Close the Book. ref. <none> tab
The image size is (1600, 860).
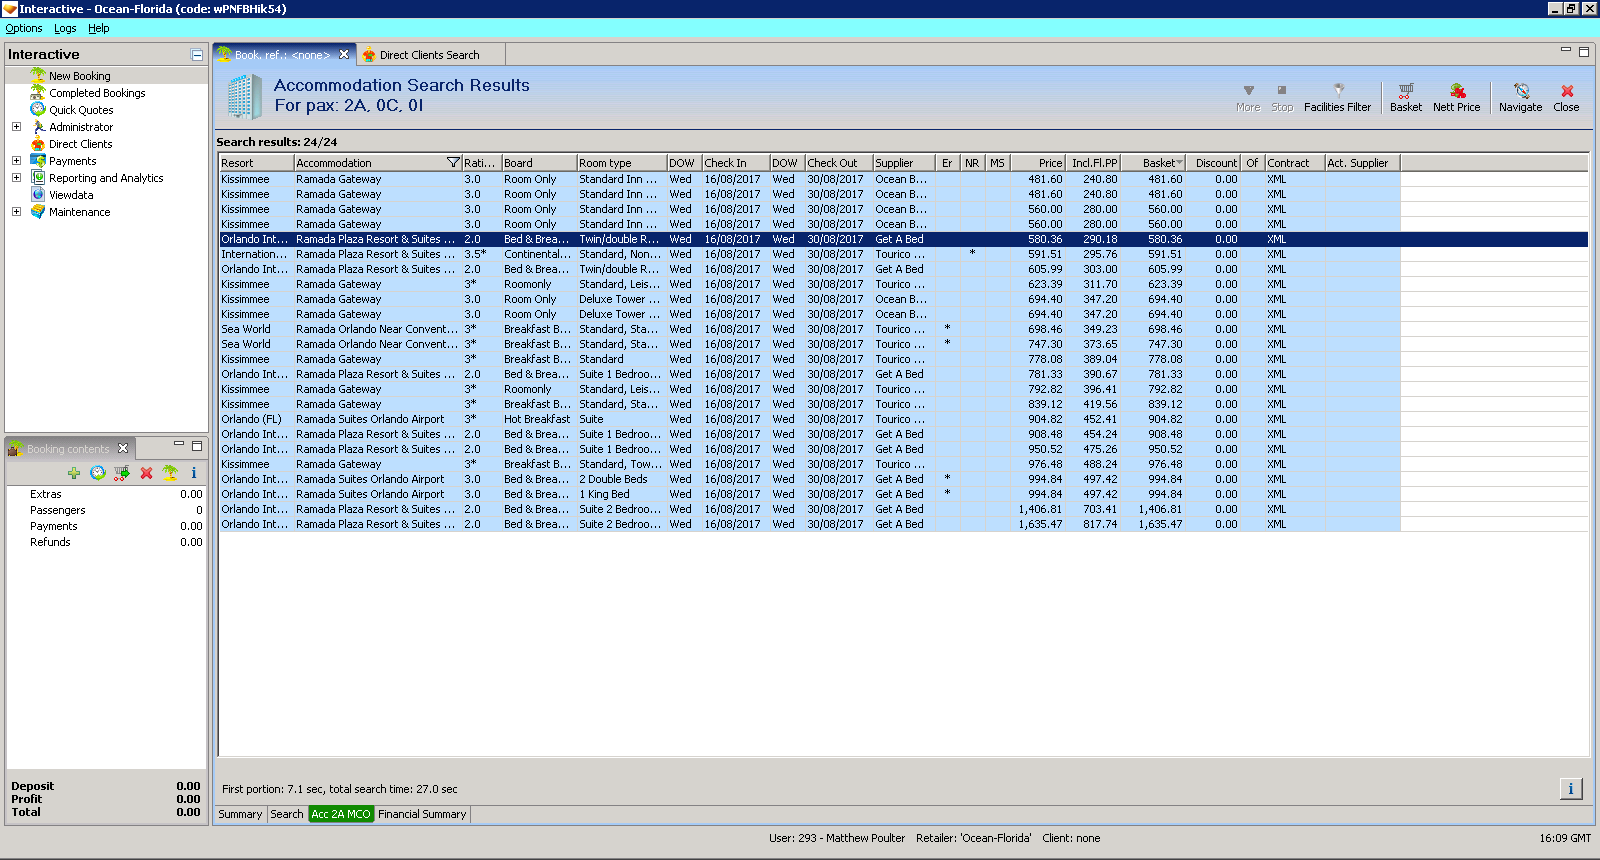pyautogui.click(x=344, y=54)
